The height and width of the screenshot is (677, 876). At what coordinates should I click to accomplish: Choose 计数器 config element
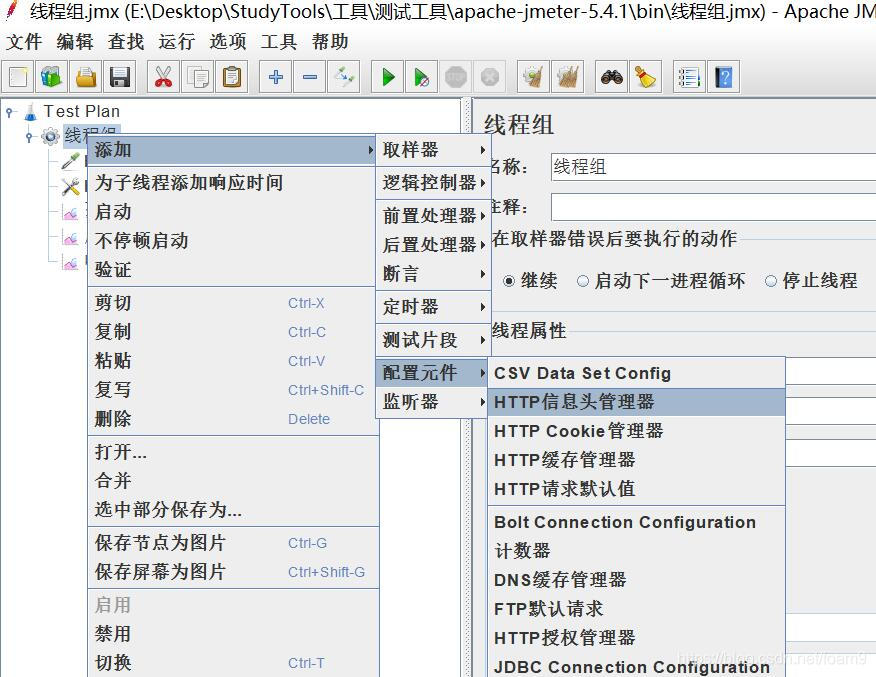(636, 551)
